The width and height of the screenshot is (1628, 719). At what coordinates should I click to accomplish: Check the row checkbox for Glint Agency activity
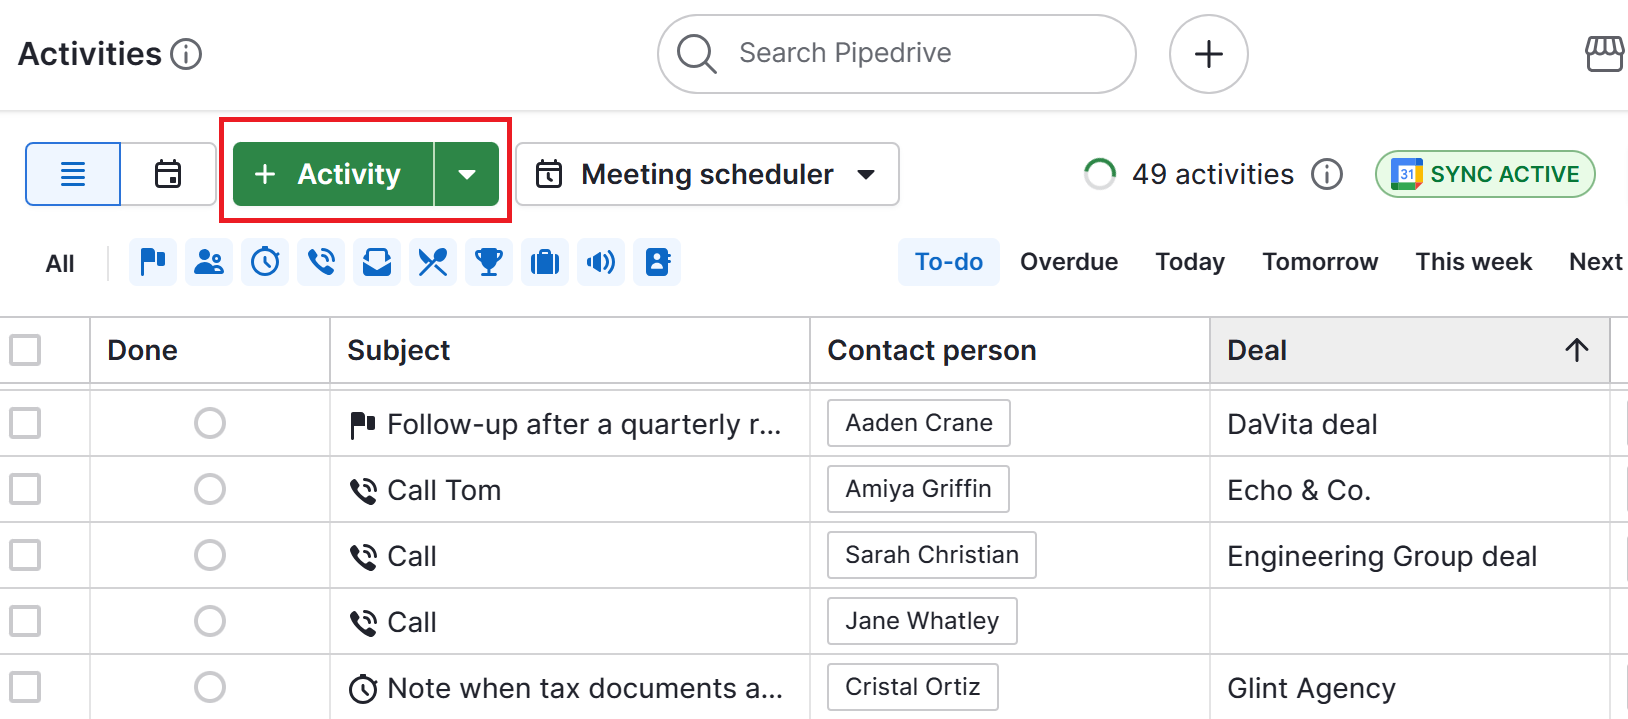[x=25, y=687]
